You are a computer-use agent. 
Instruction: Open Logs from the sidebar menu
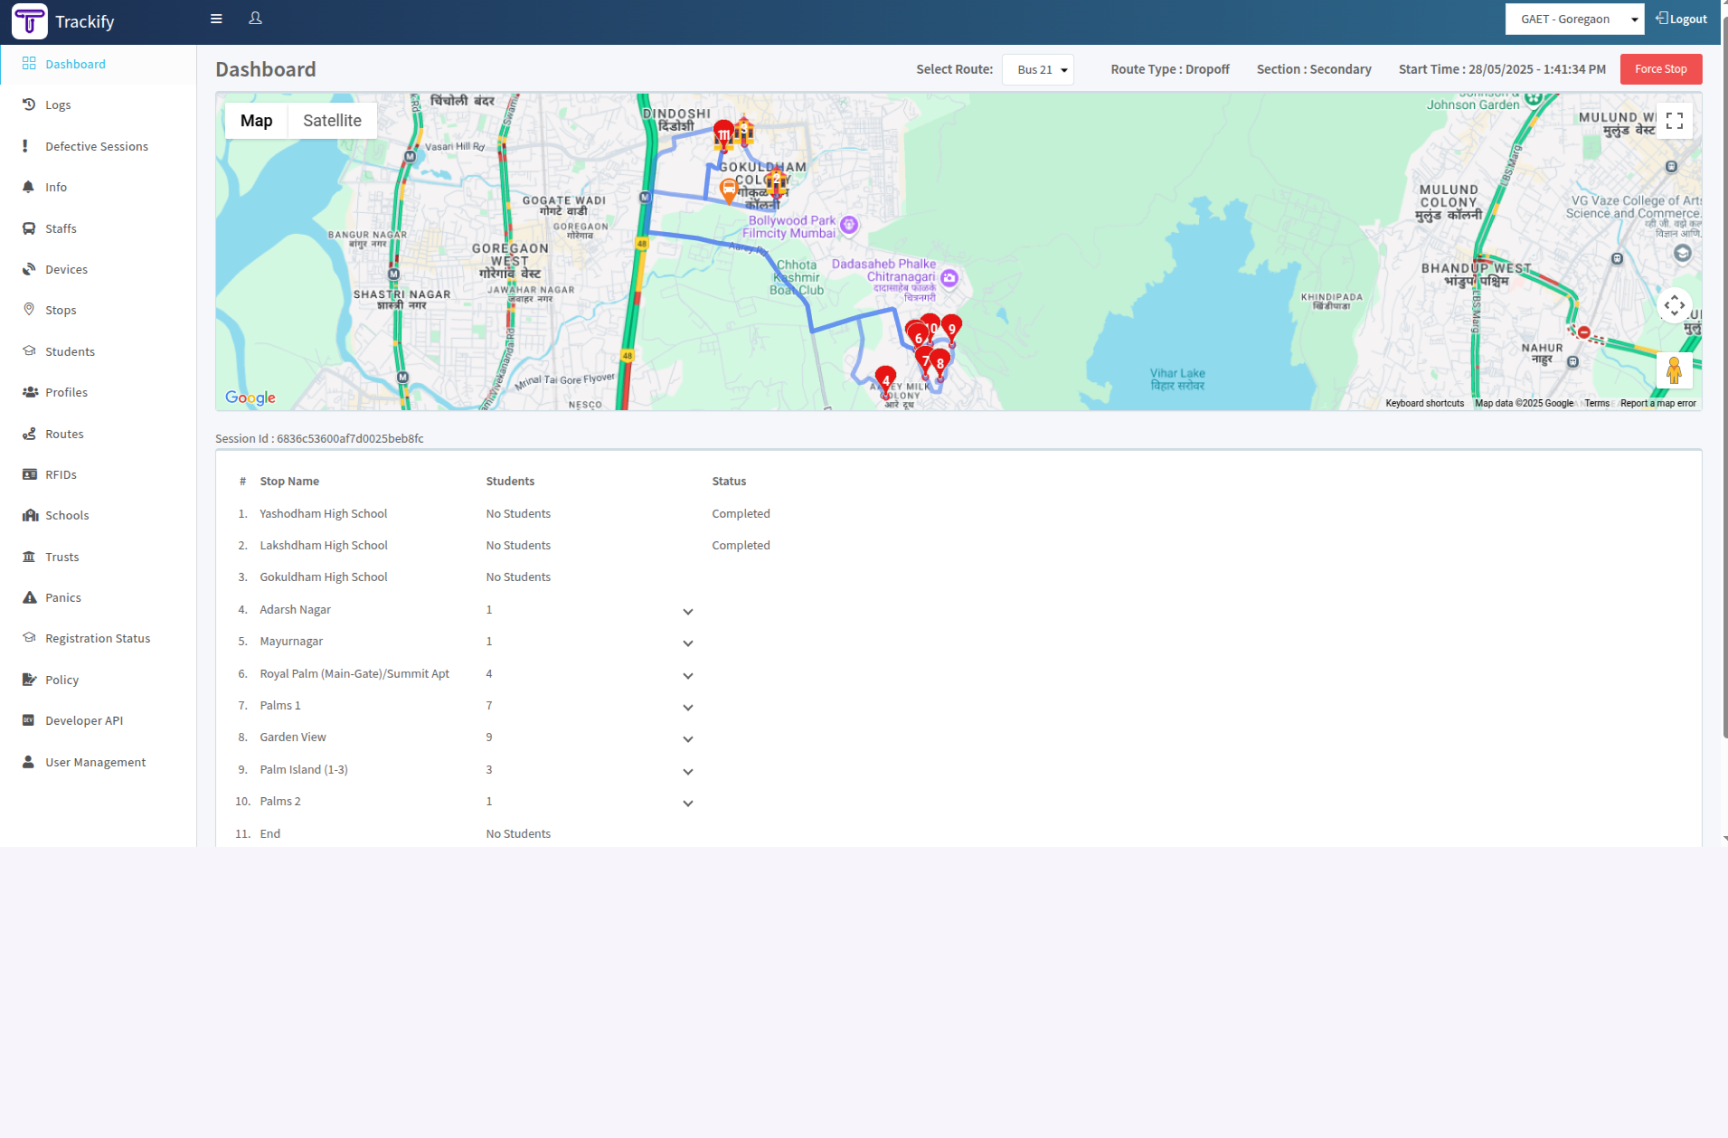[x=98, y=105]
